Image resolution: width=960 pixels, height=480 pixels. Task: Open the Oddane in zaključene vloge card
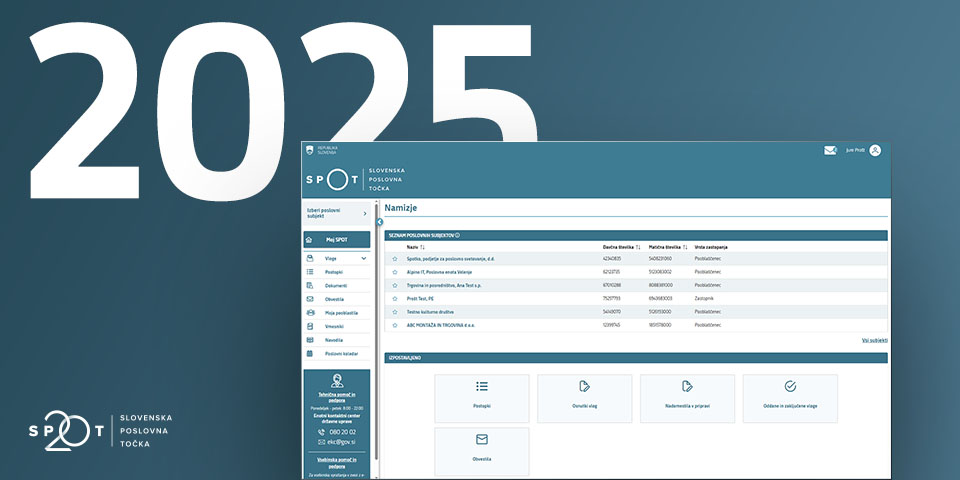point(790,398)
